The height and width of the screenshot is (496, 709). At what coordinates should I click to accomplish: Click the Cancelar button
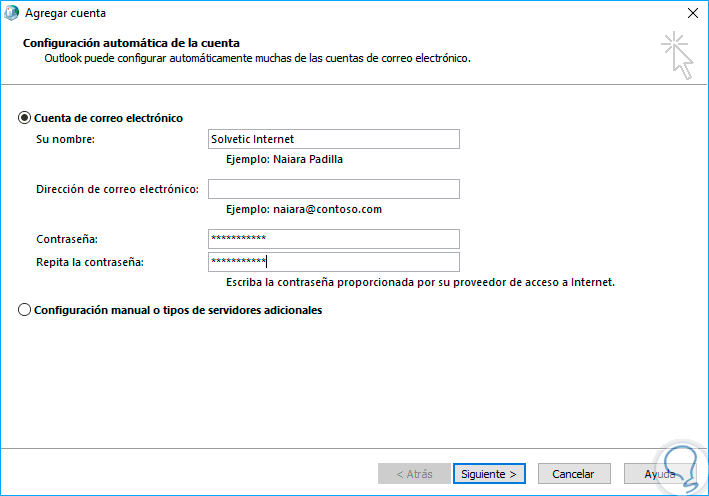[574, 474]
